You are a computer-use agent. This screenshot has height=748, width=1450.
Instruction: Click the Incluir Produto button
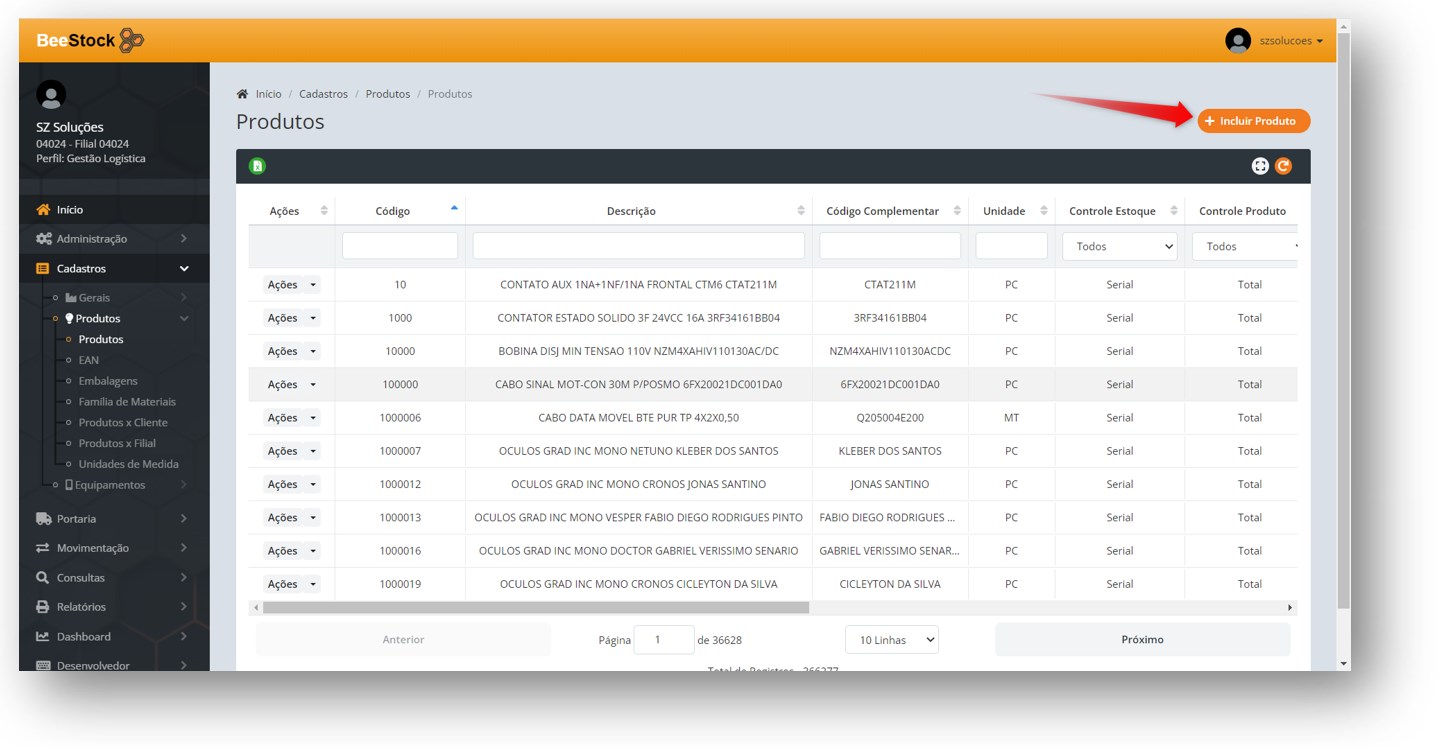coord(1253,121)
